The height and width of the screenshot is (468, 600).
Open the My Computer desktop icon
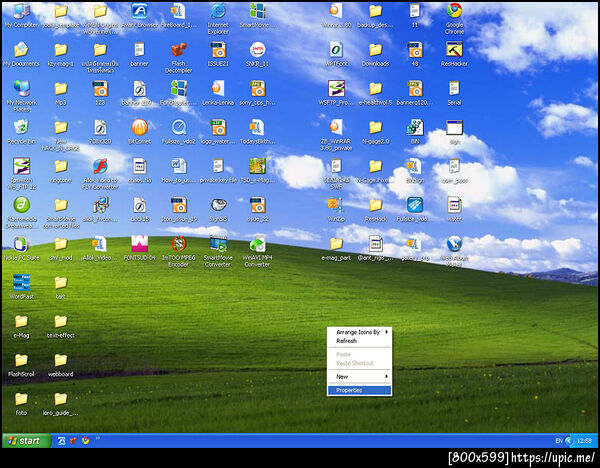(21, 15)
